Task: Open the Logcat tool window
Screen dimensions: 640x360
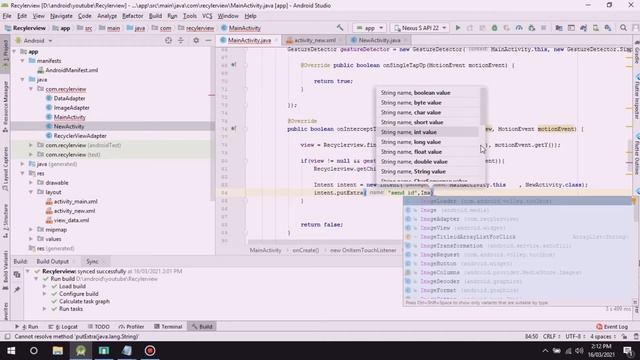Action: [x=63, y=327]
